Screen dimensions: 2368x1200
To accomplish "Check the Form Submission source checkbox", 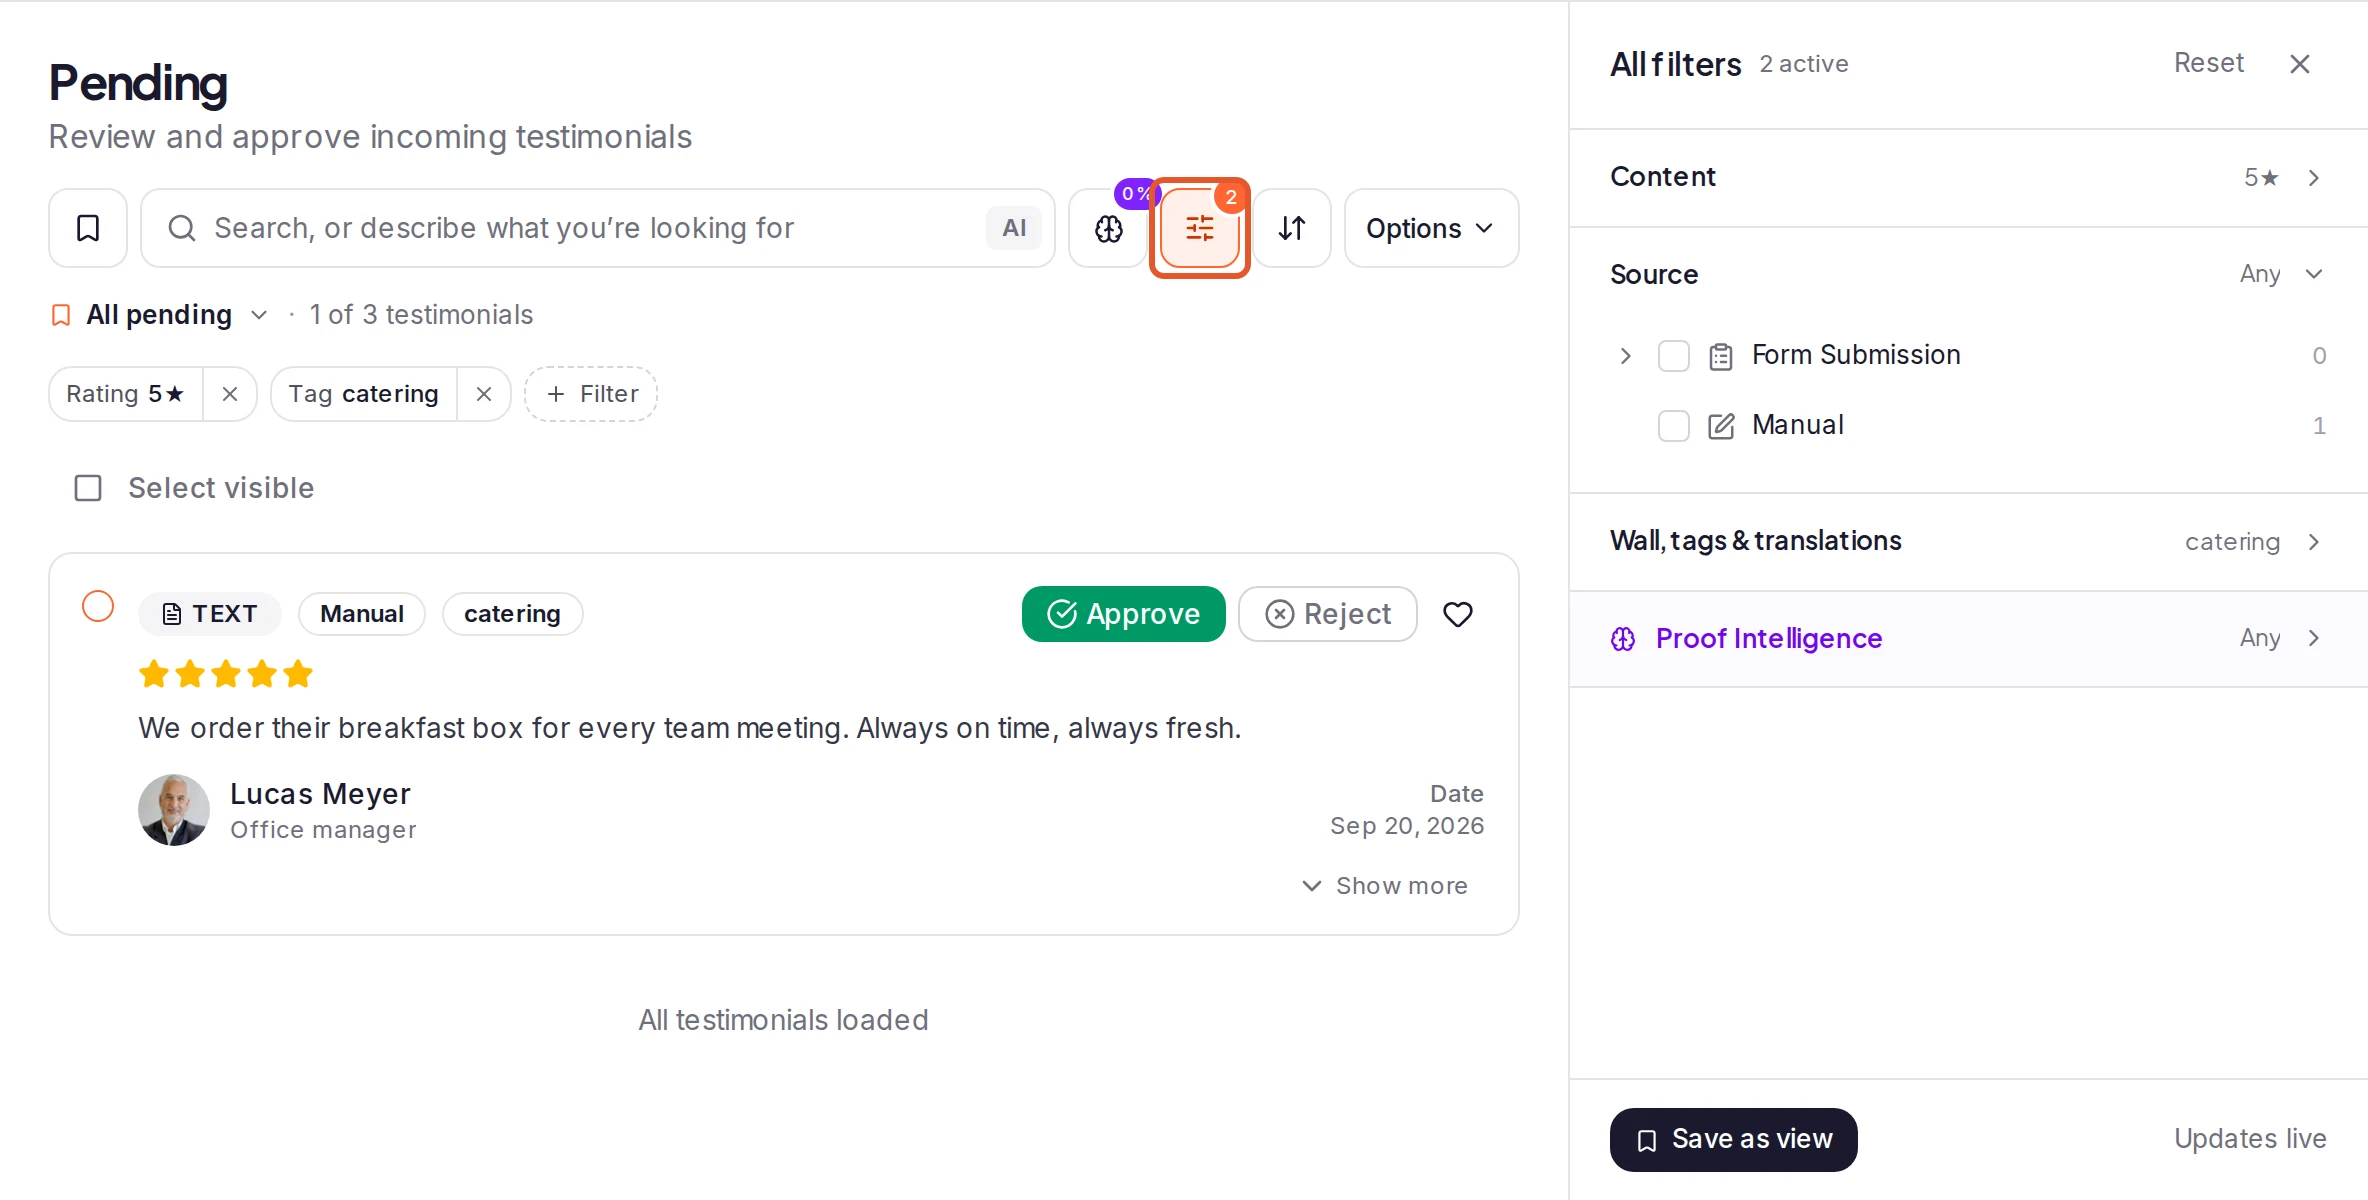I will pyautogui.click(x=1674, y=356).
